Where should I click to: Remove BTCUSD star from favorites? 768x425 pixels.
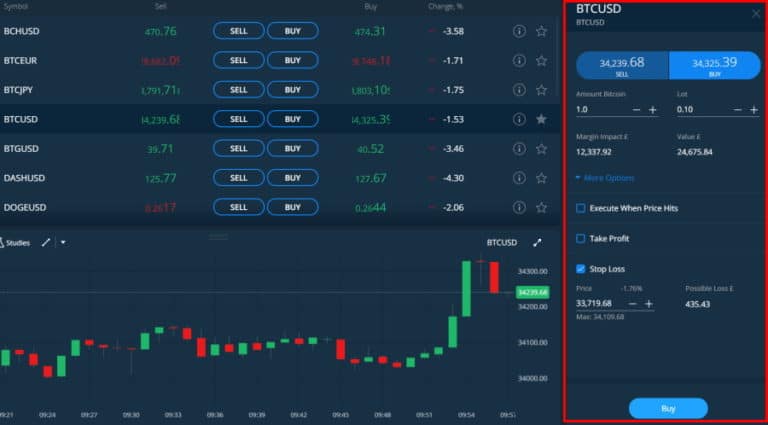(541, 119)
